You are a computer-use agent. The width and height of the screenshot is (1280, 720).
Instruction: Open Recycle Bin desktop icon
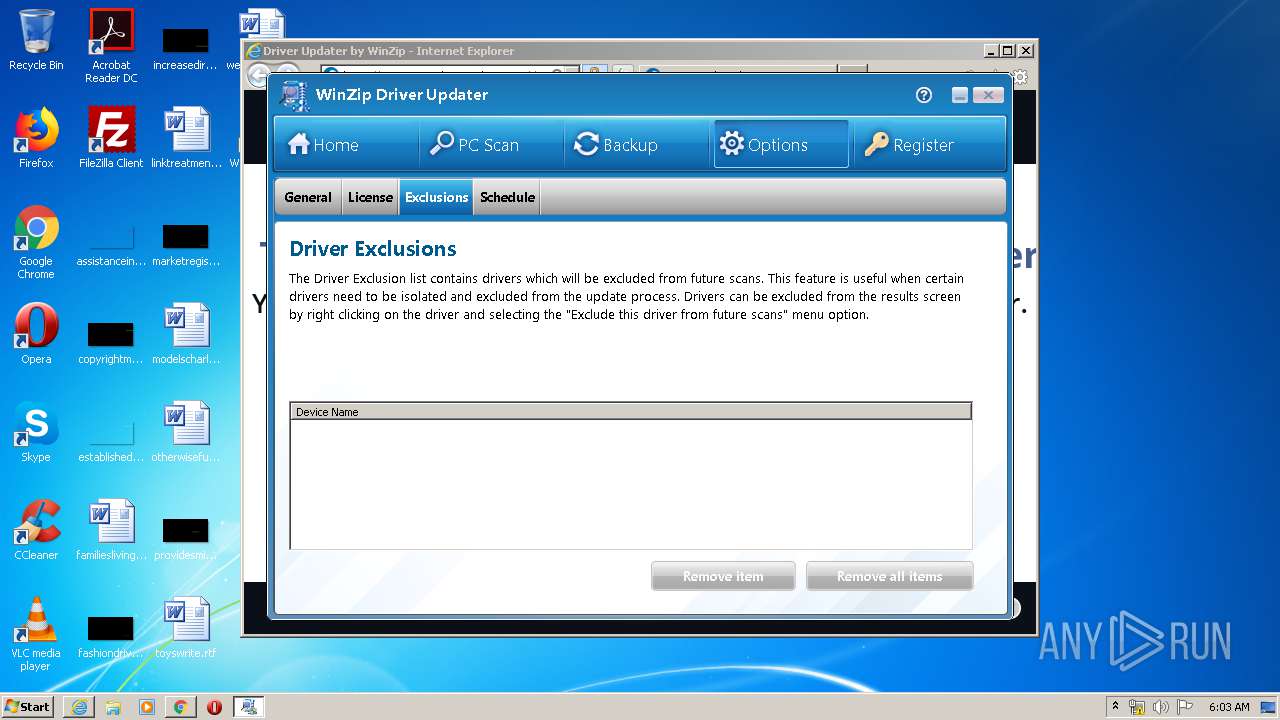click(36, 40)
